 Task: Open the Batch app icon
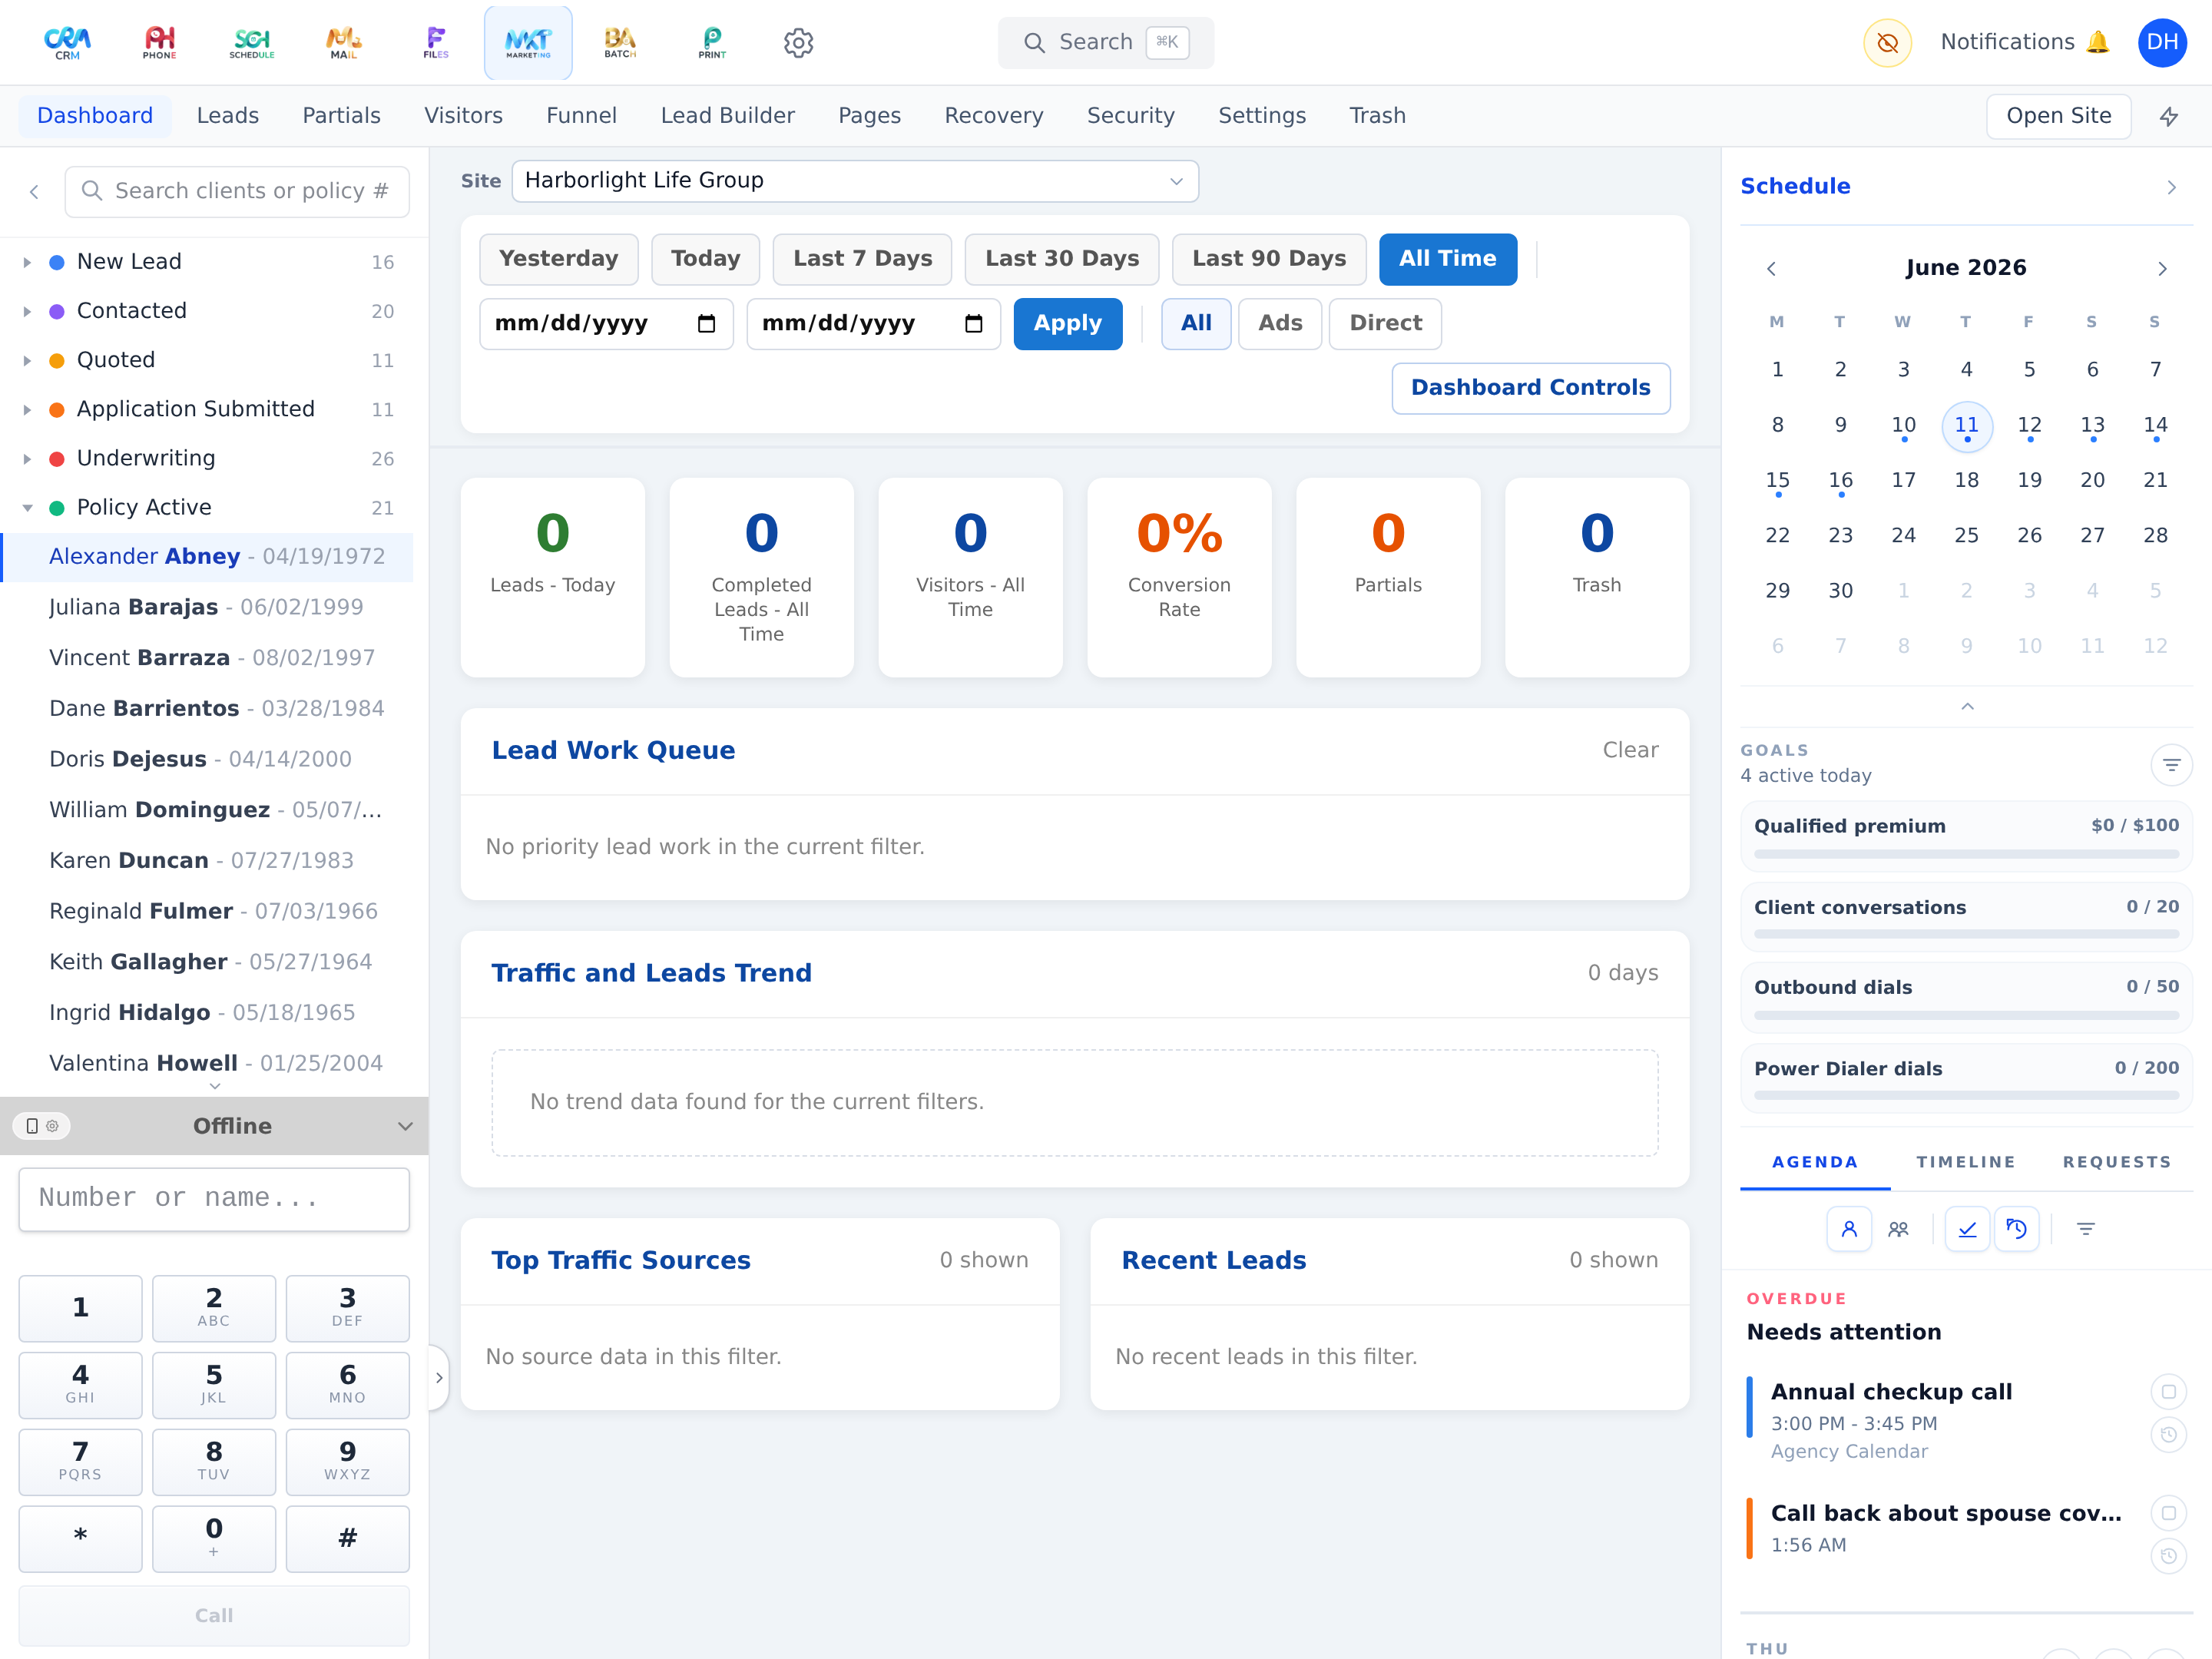tap(620, 43)
